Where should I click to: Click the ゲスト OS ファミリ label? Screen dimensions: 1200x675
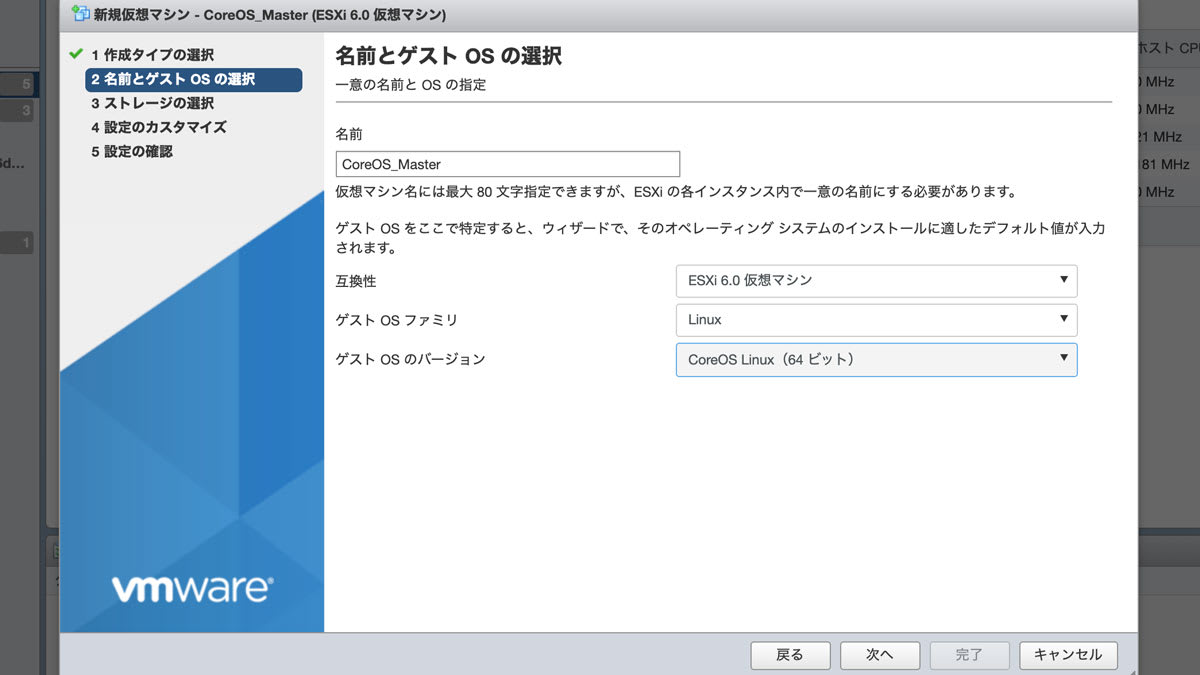click(397, 320)
